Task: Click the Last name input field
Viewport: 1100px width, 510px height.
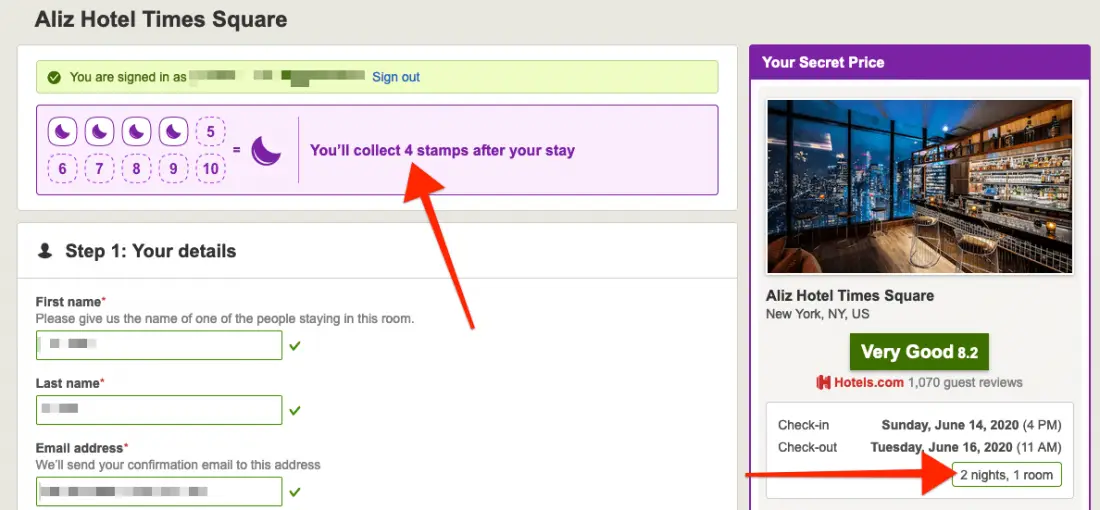Action: coord(159,409)
